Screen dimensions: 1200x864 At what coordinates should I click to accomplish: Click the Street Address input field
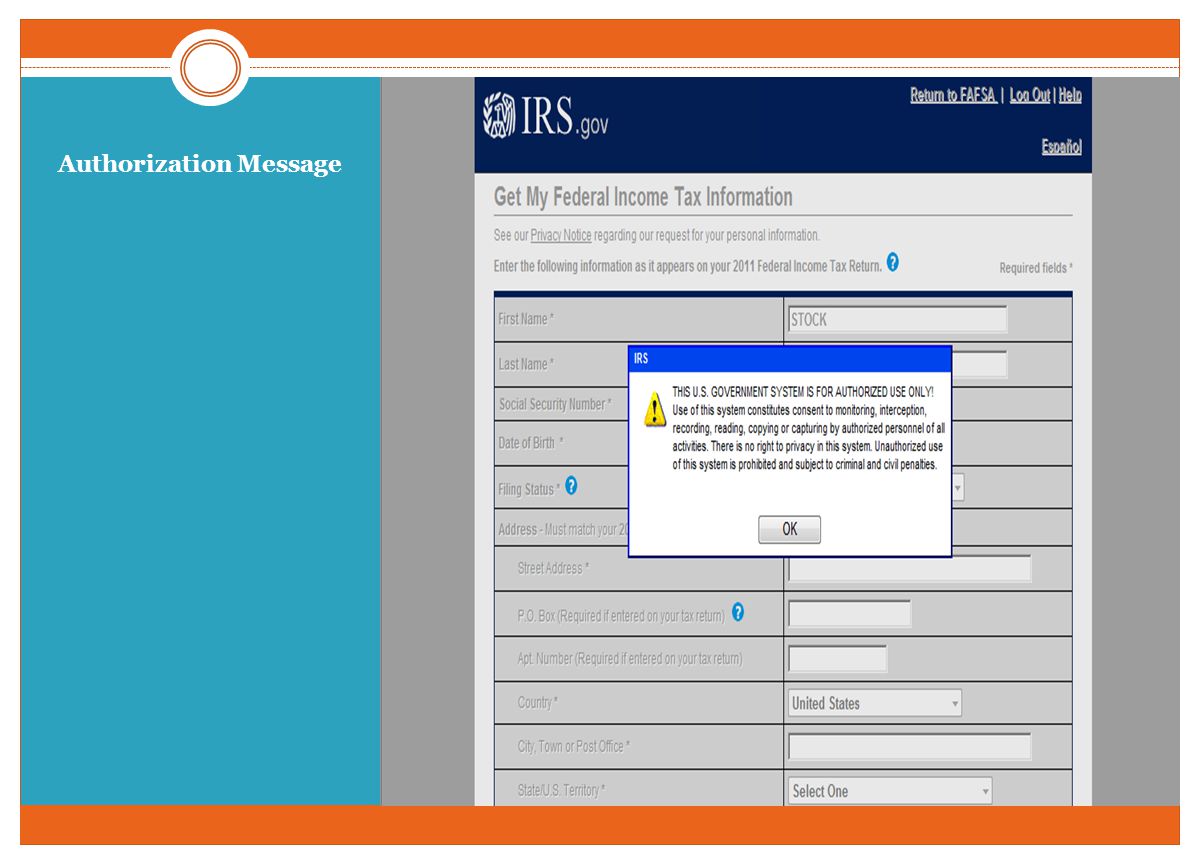point(909,569)
